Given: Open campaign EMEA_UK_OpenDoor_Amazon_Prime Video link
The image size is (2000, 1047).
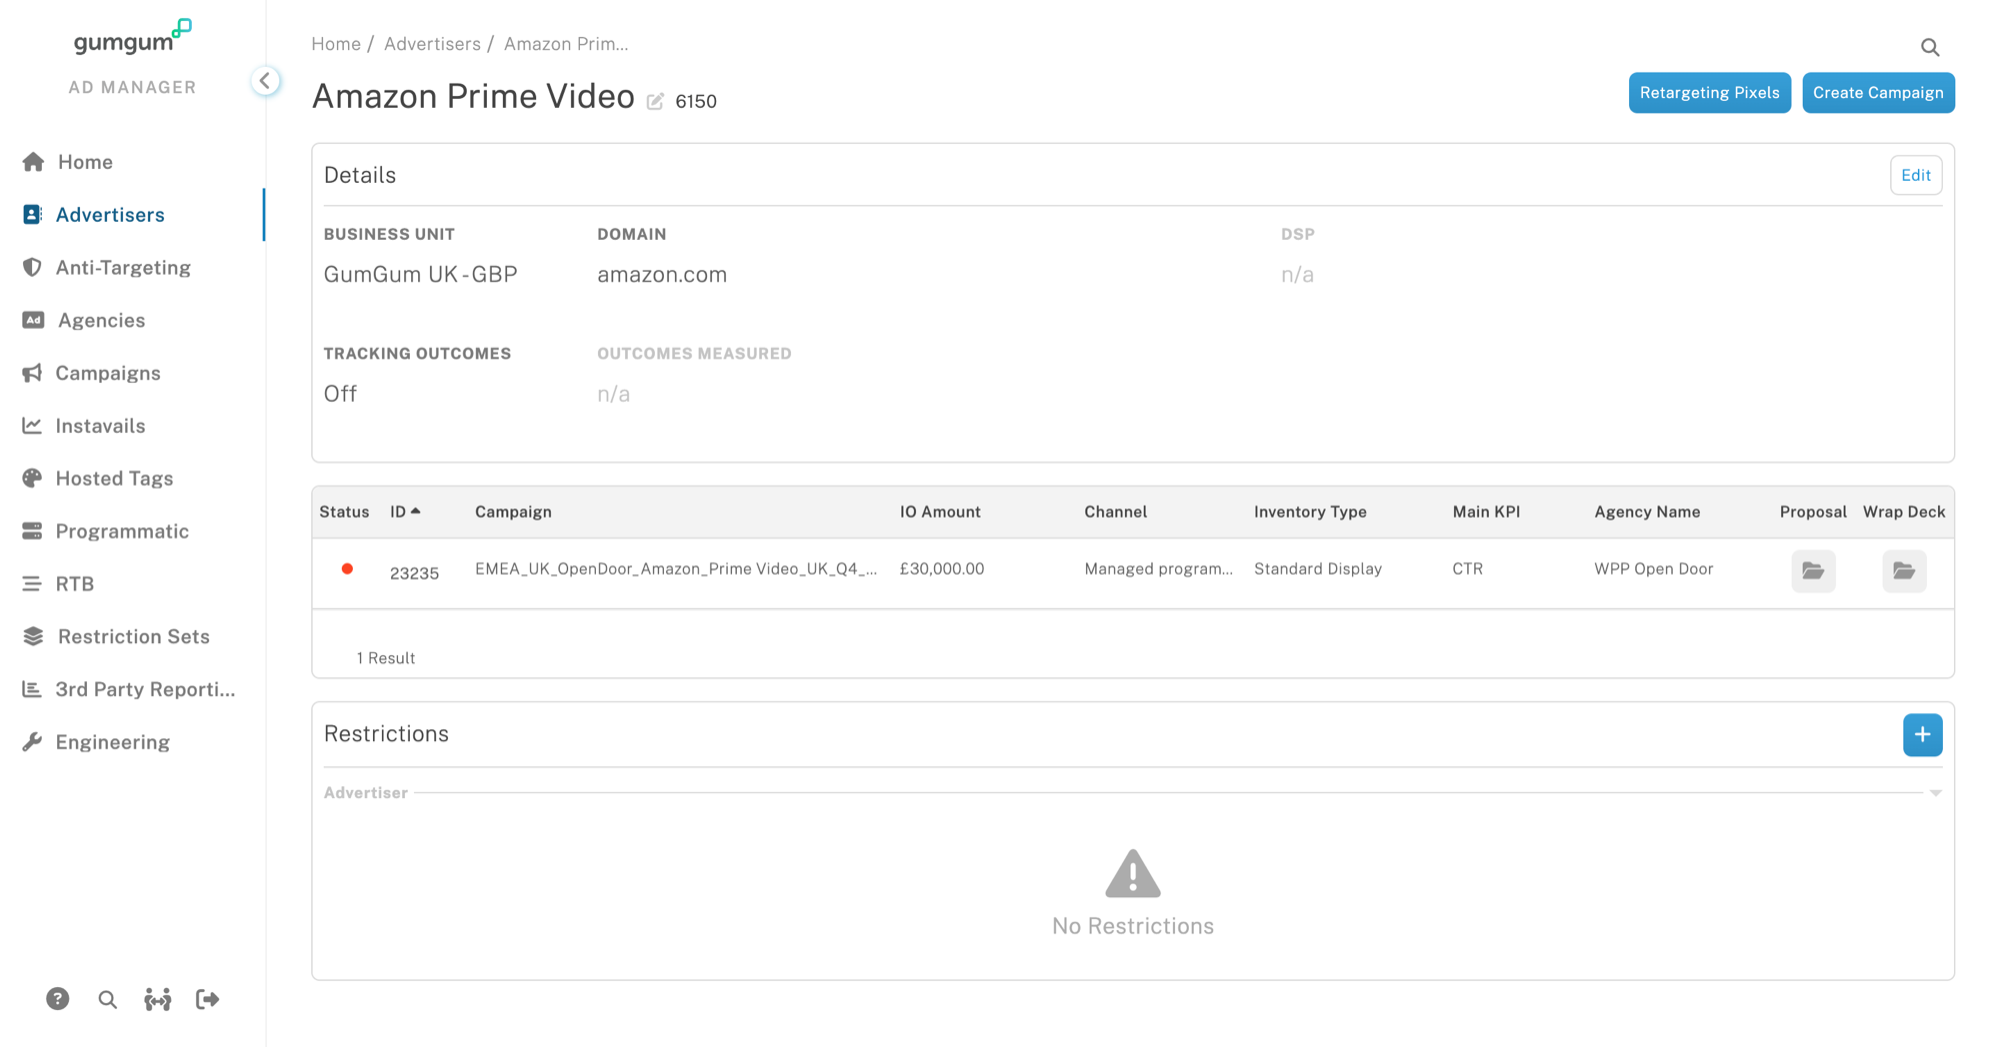Looking at the screenshot, I should click(x=676, y=569).
